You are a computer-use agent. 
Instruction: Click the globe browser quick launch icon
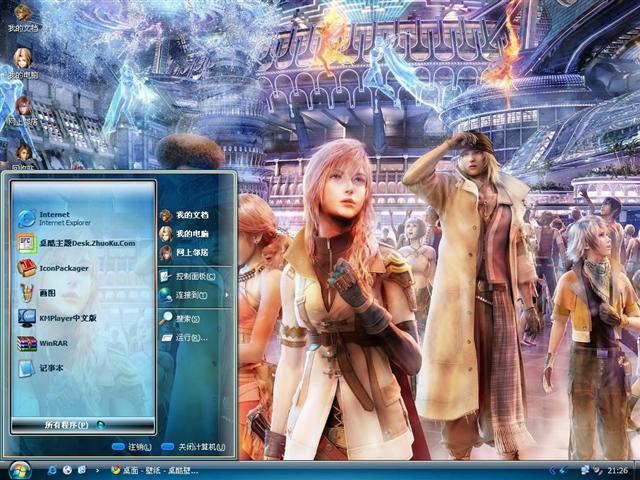point(67,471)
